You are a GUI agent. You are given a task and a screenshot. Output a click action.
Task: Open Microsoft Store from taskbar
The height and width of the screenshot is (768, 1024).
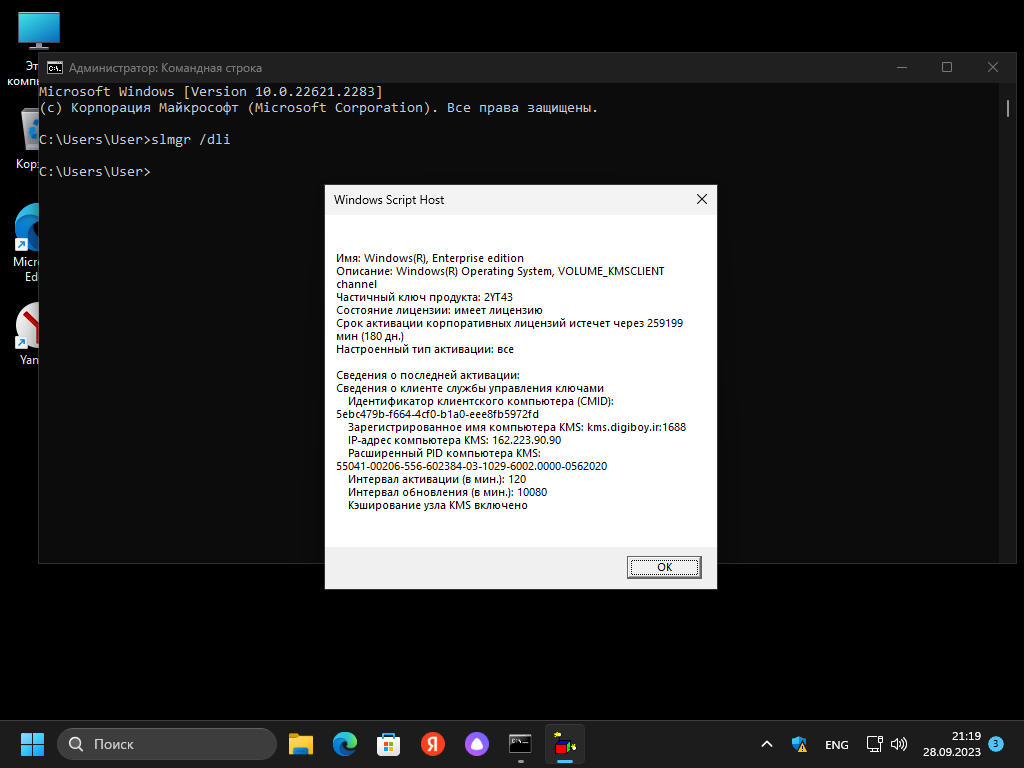tap(389, 744)
